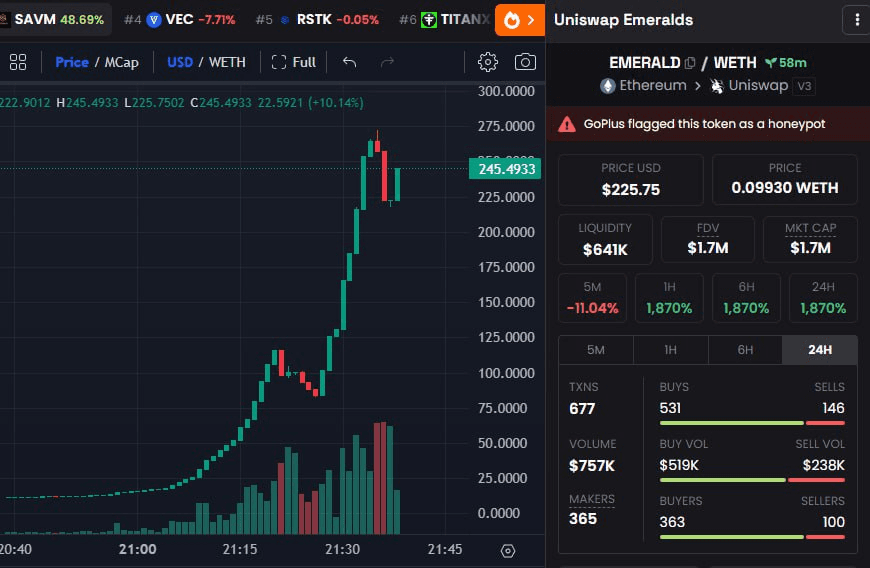Click the time-axis settings icon below the chart
Image resolution: width=870 pixels, height=568 pixels.
(508, 551)
